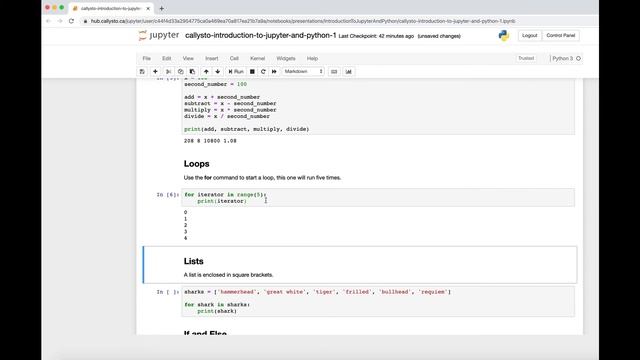Open the View menu
The width and height of the screenshot is (640, 360).
pos(188,58)
